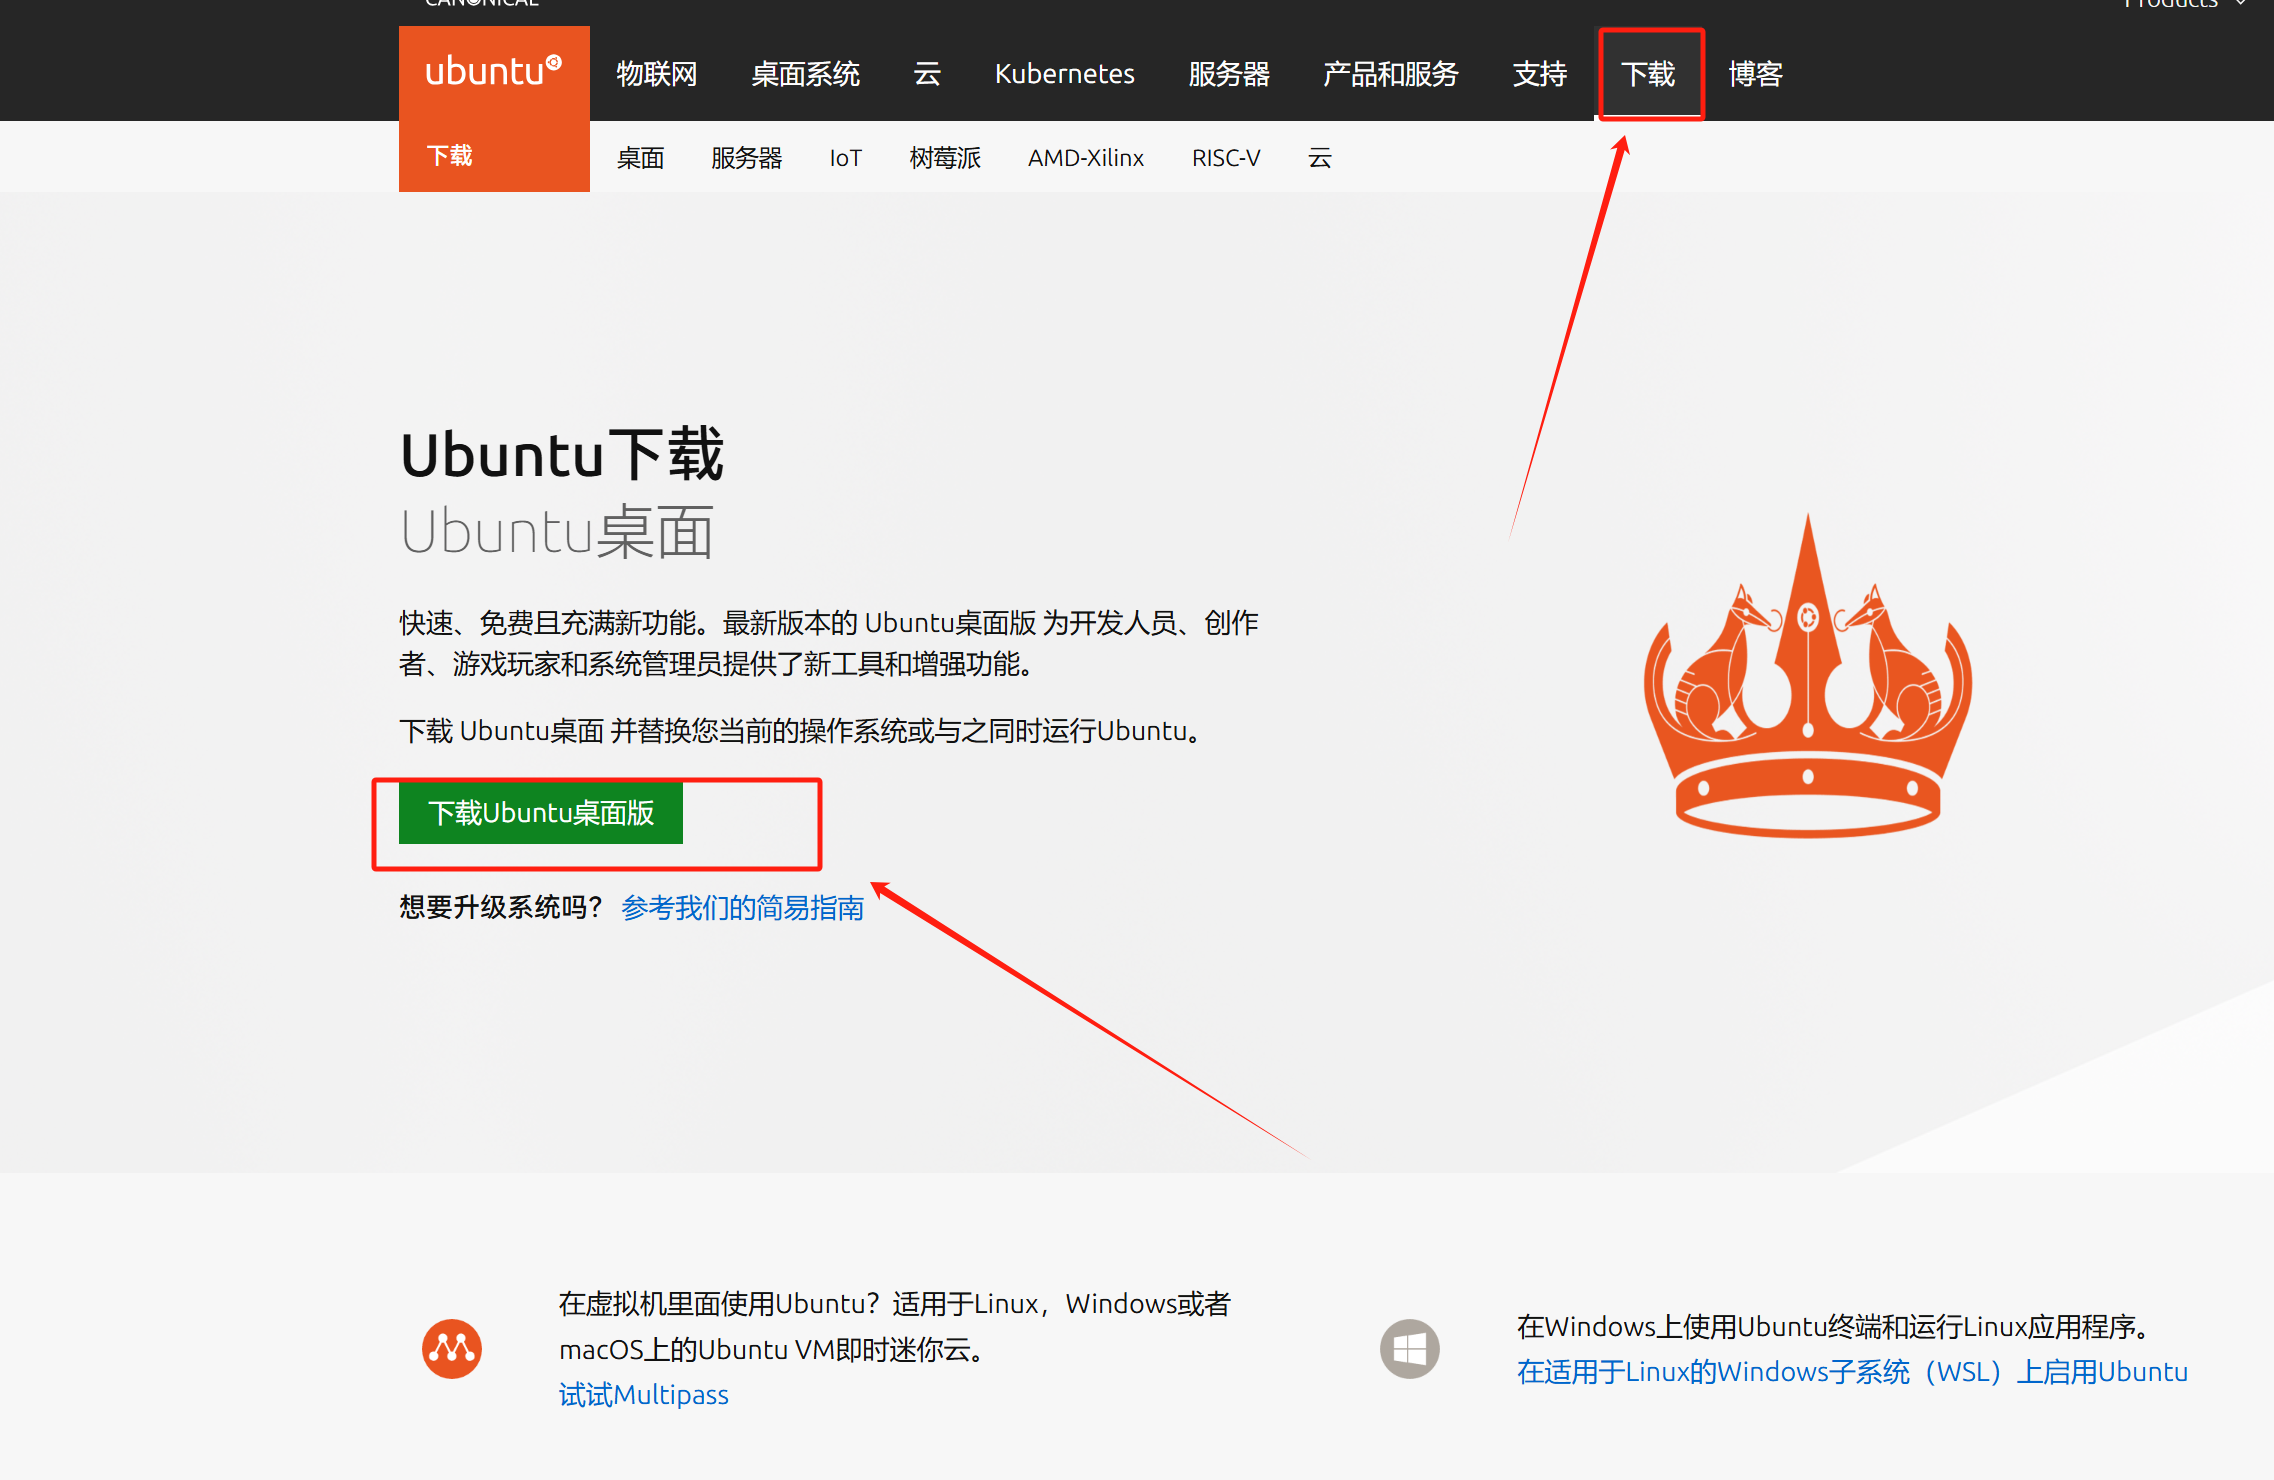Click the Ubuntu桌面 subheading

[x=557, y=532]
